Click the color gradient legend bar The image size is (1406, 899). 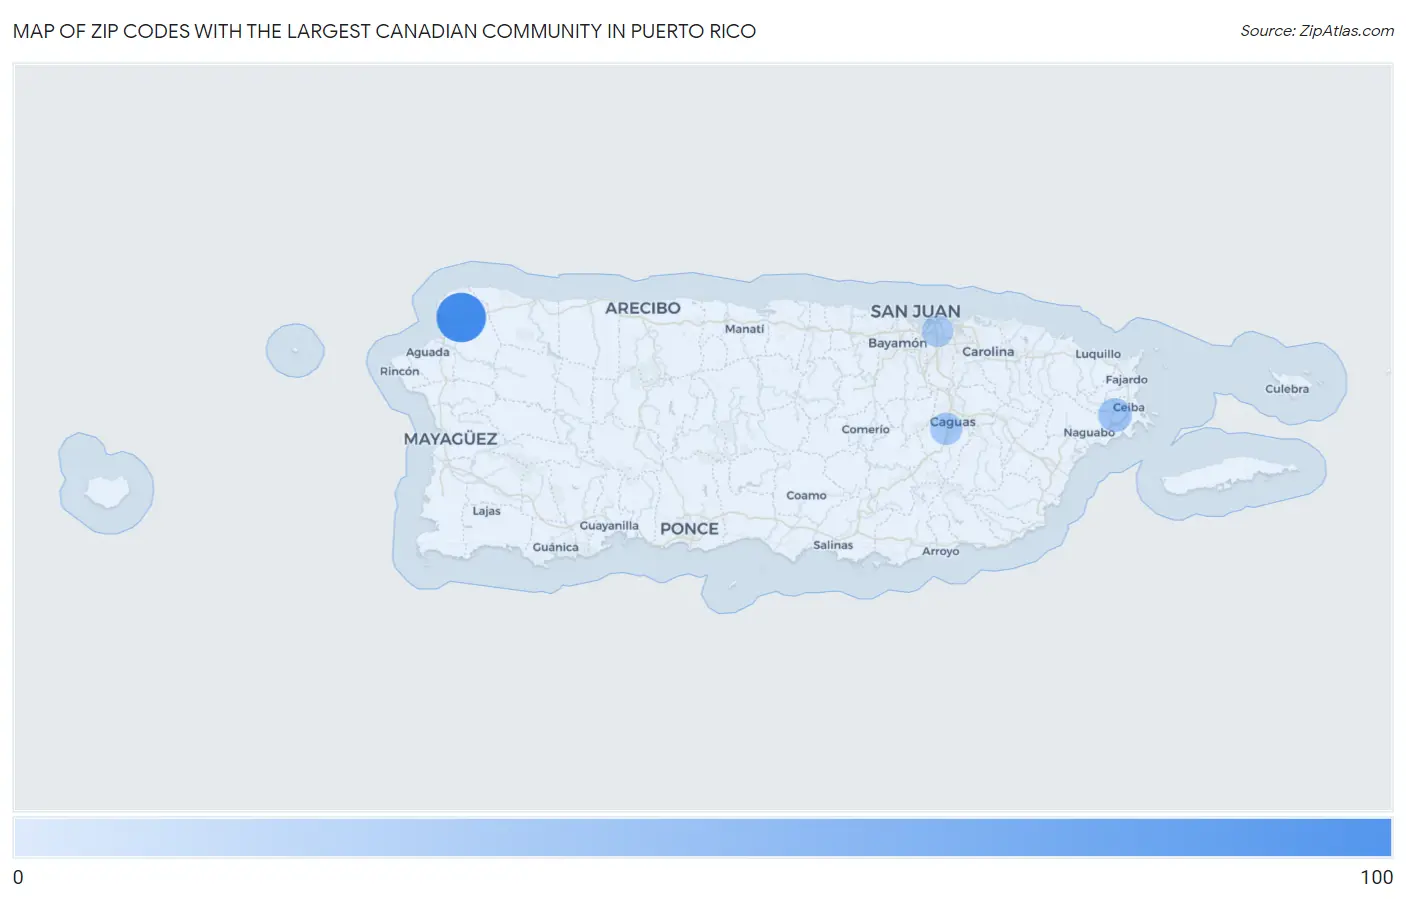703,838
